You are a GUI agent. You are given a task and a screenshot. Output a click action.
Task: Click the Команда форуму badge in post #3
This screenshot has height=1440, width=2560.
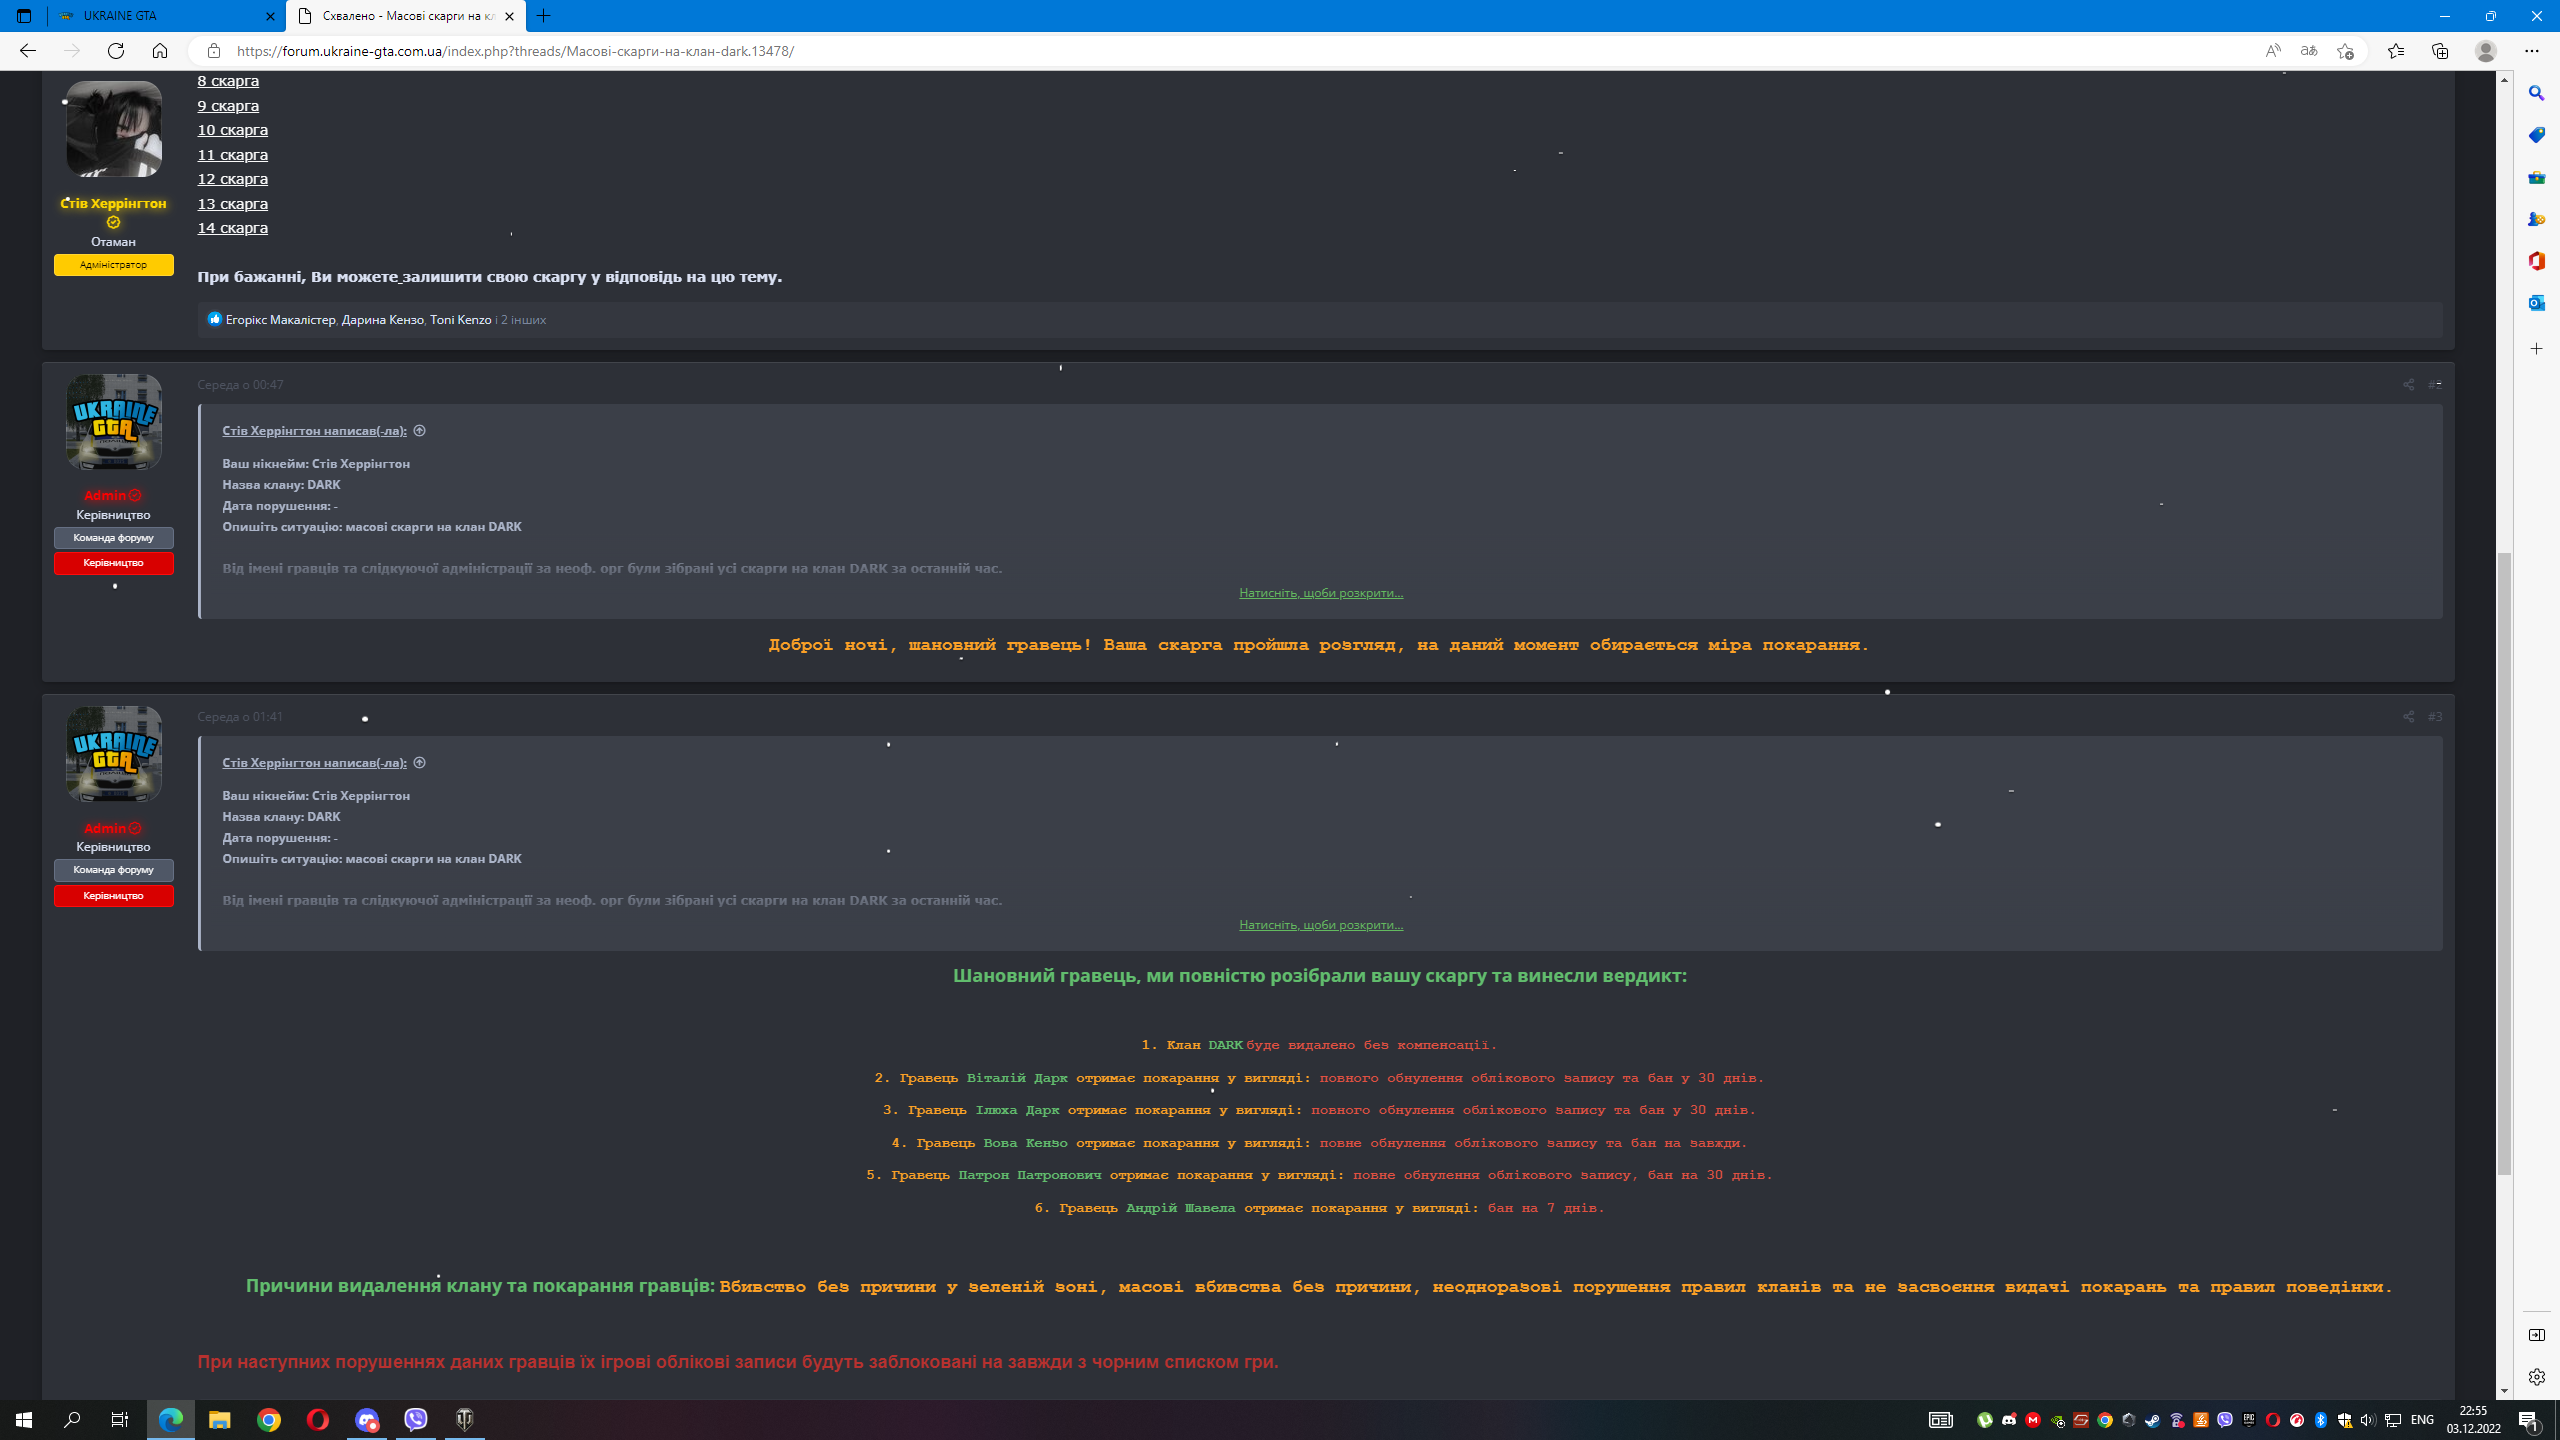click(114, 870)
